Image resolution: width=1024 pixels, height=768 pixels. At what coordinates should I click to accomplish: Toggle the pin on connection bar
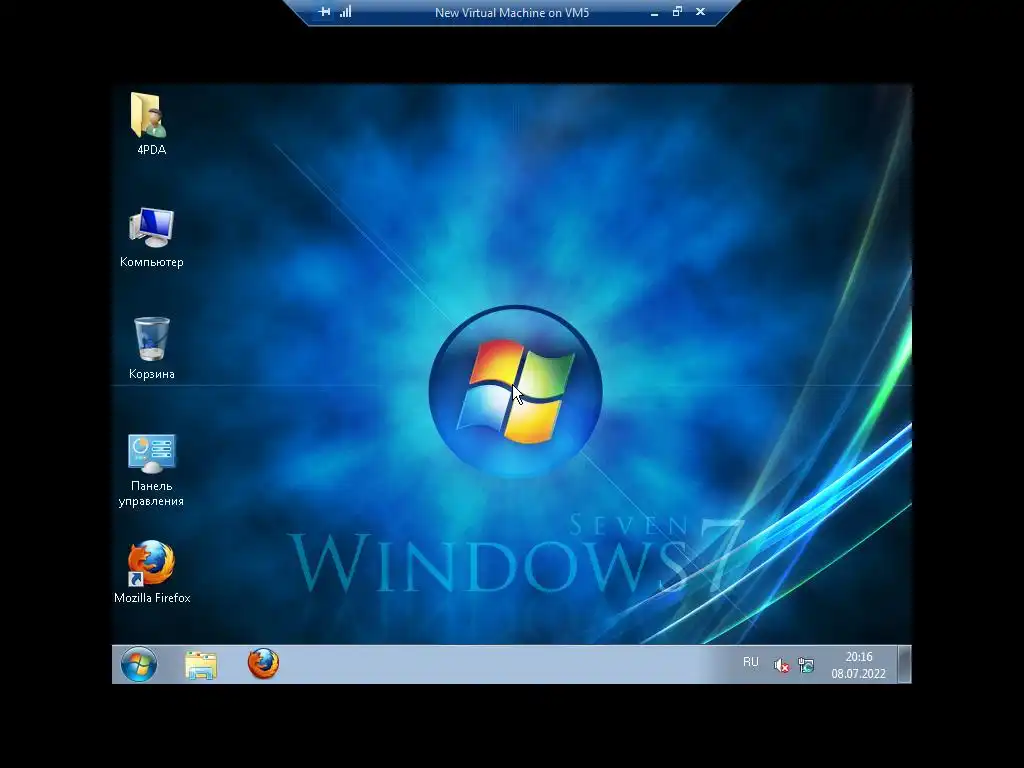pos(324,12)
